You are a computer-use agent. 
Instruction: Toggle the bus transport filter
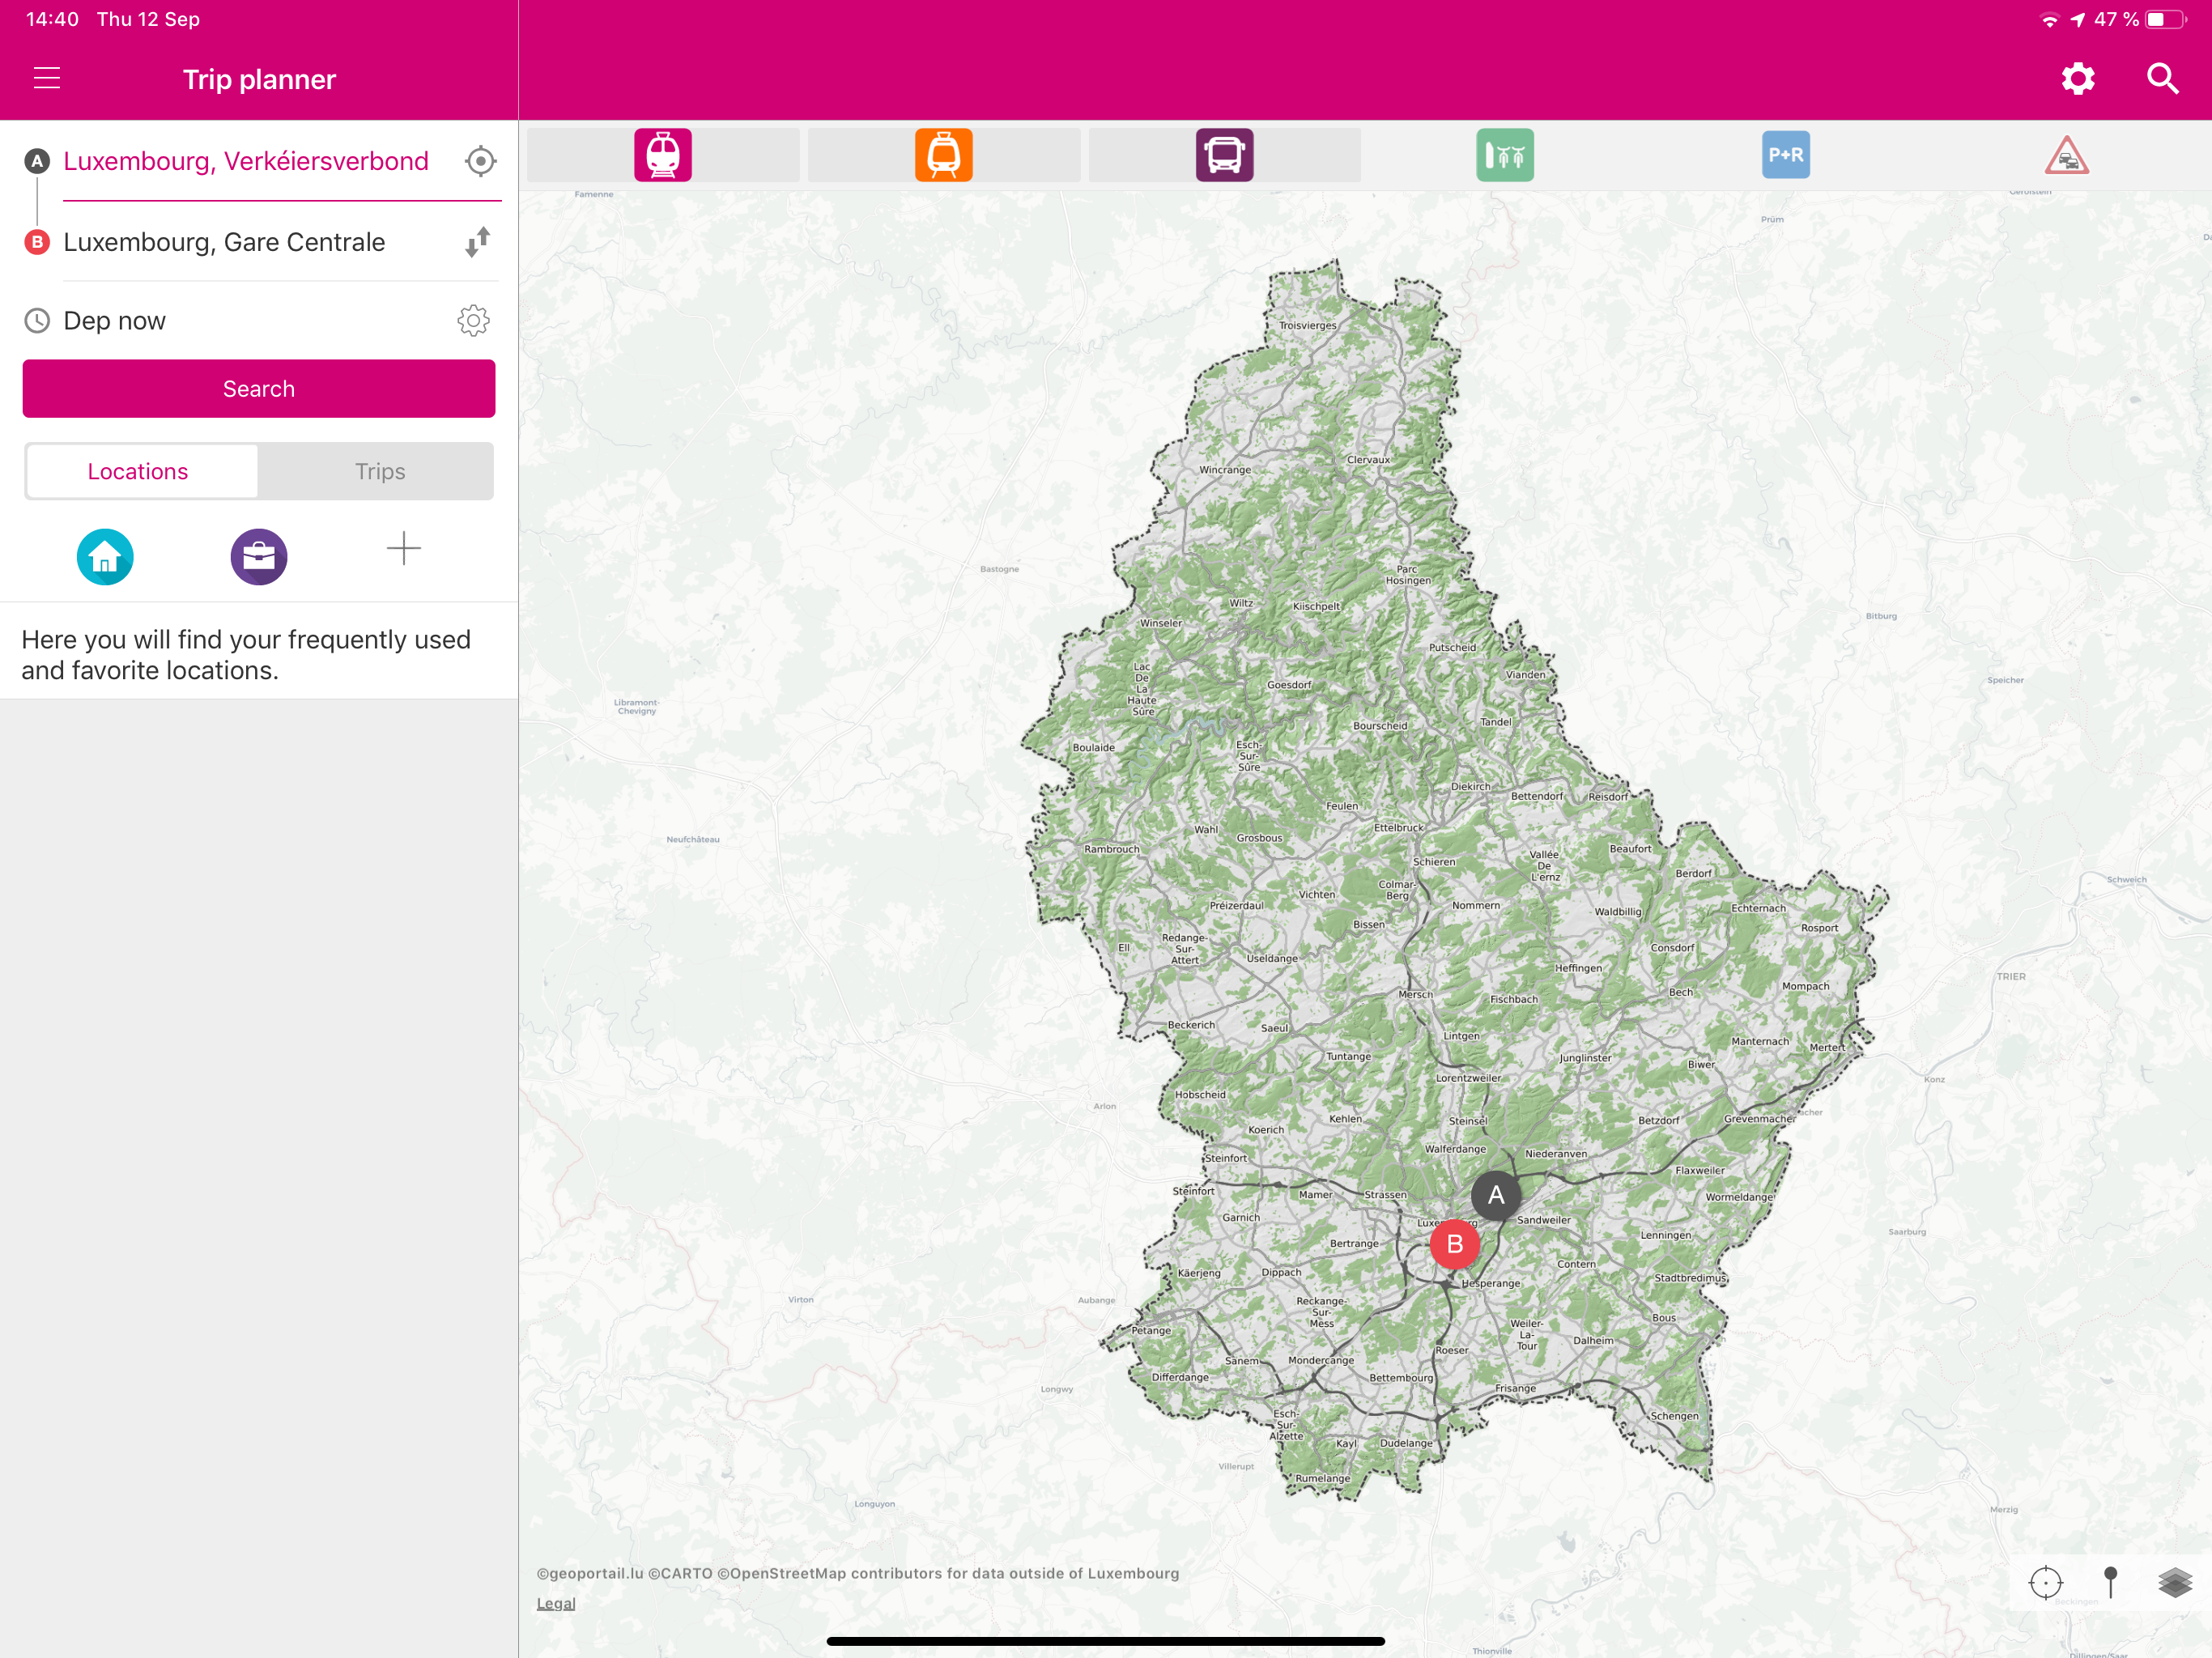[x=1224, y=155]
